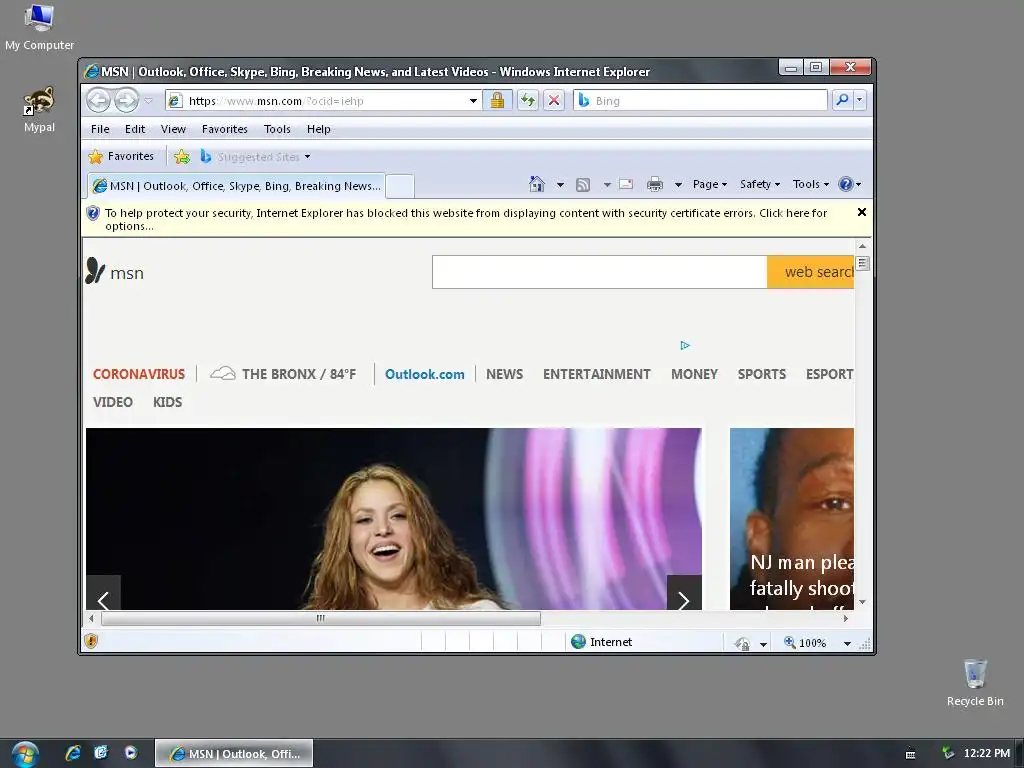Go to the SPORTS section
This screenshot has height=768, width=1024.
pyautogui.click(x=761, y=374)
